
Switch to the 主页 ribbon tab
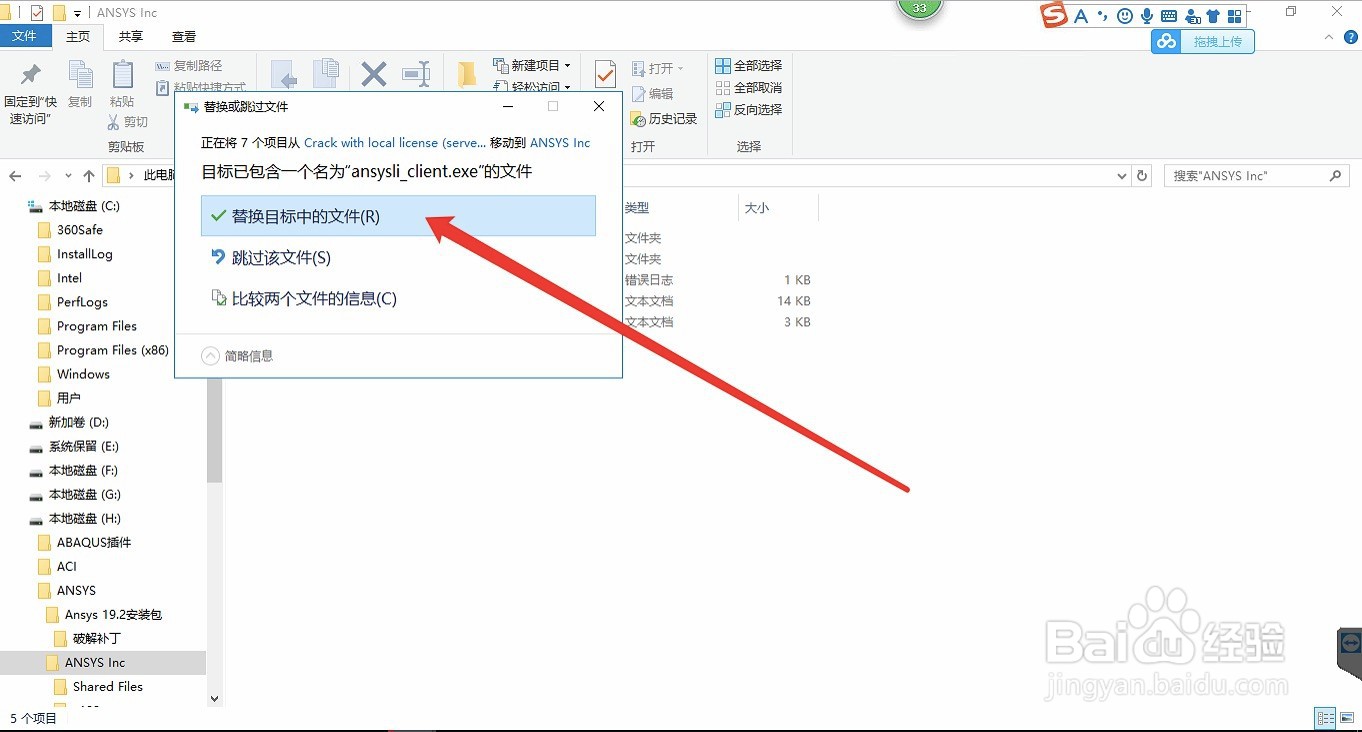coord(78,36)
